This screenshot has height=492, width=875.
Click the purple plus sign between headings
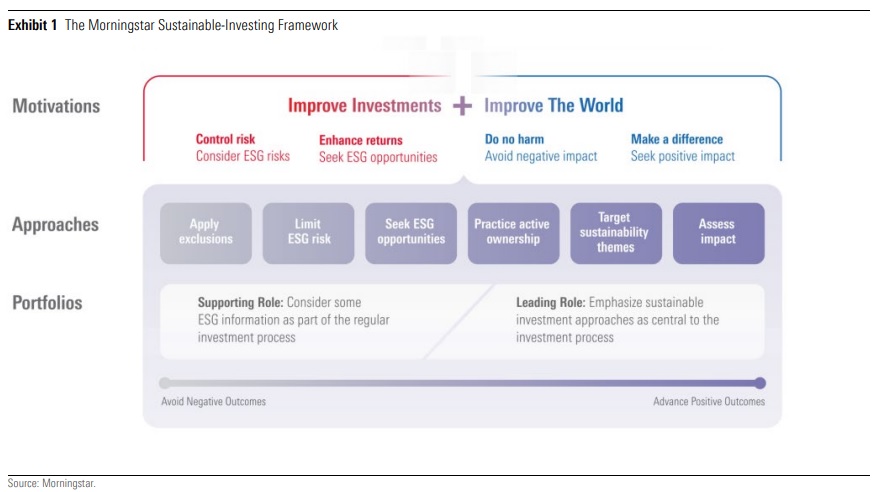pos(462,106)
